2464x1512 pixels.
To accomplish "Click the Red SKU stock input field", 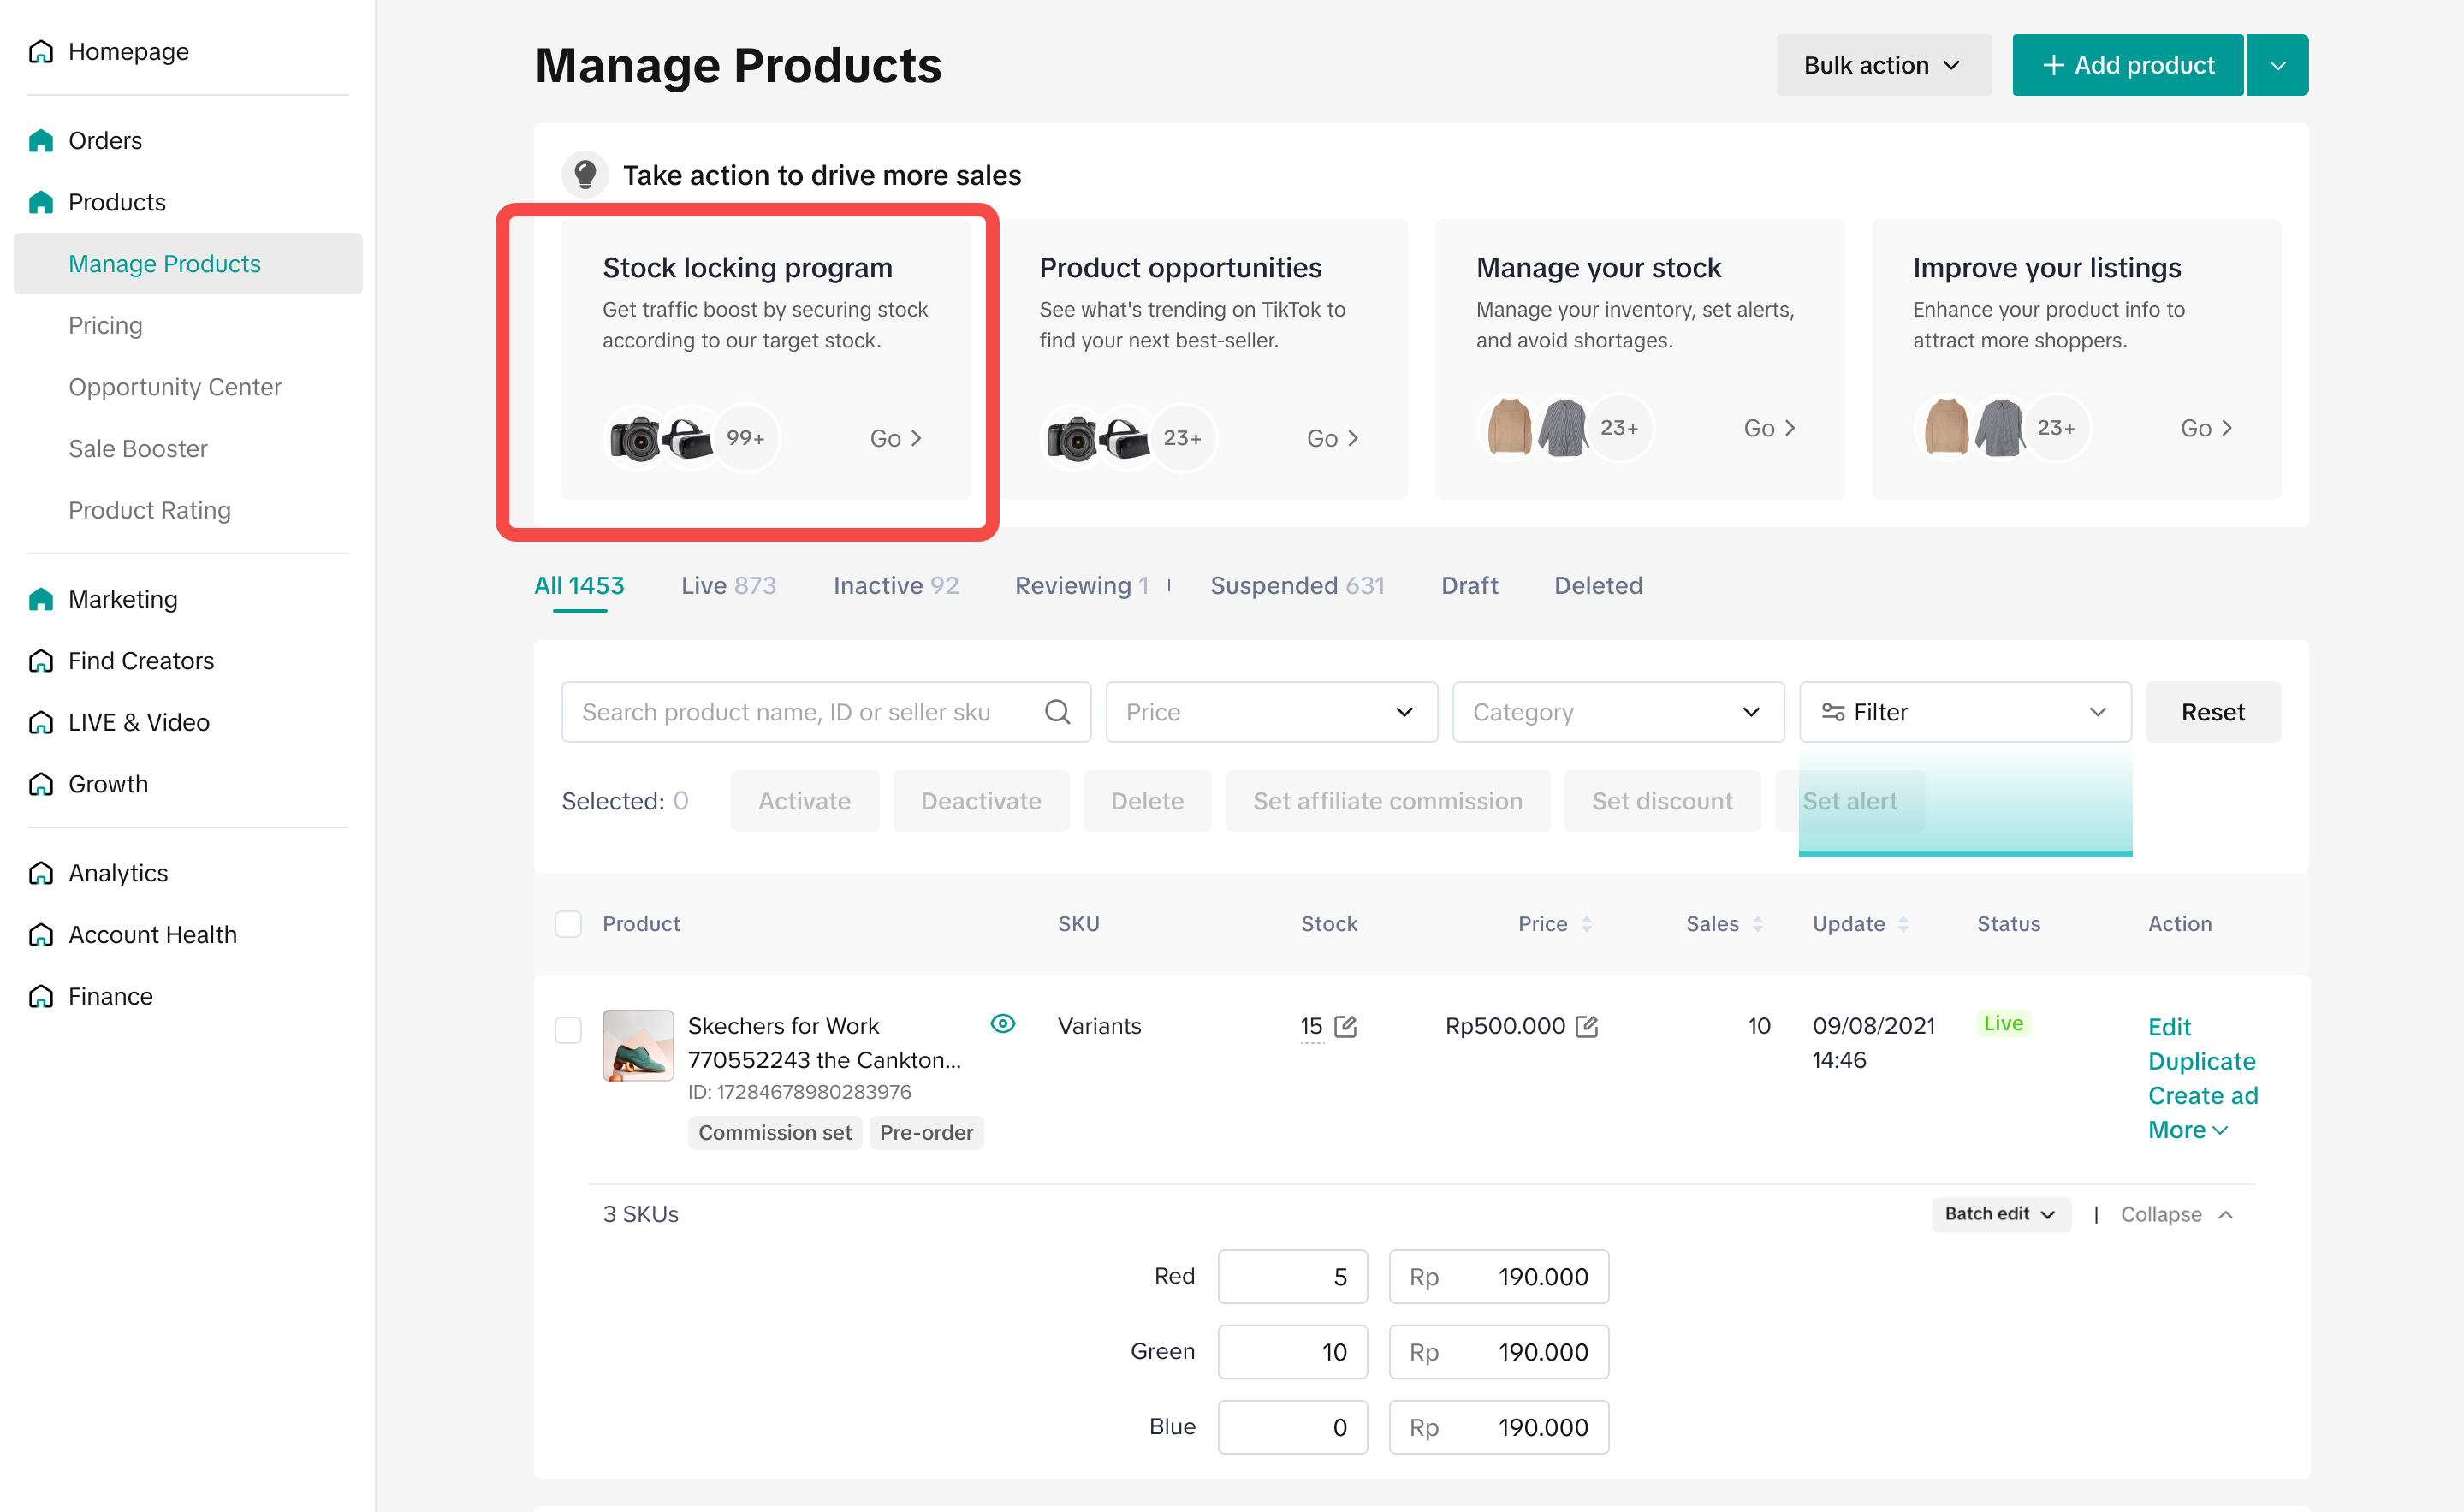I will [x=1292, y=1277].
